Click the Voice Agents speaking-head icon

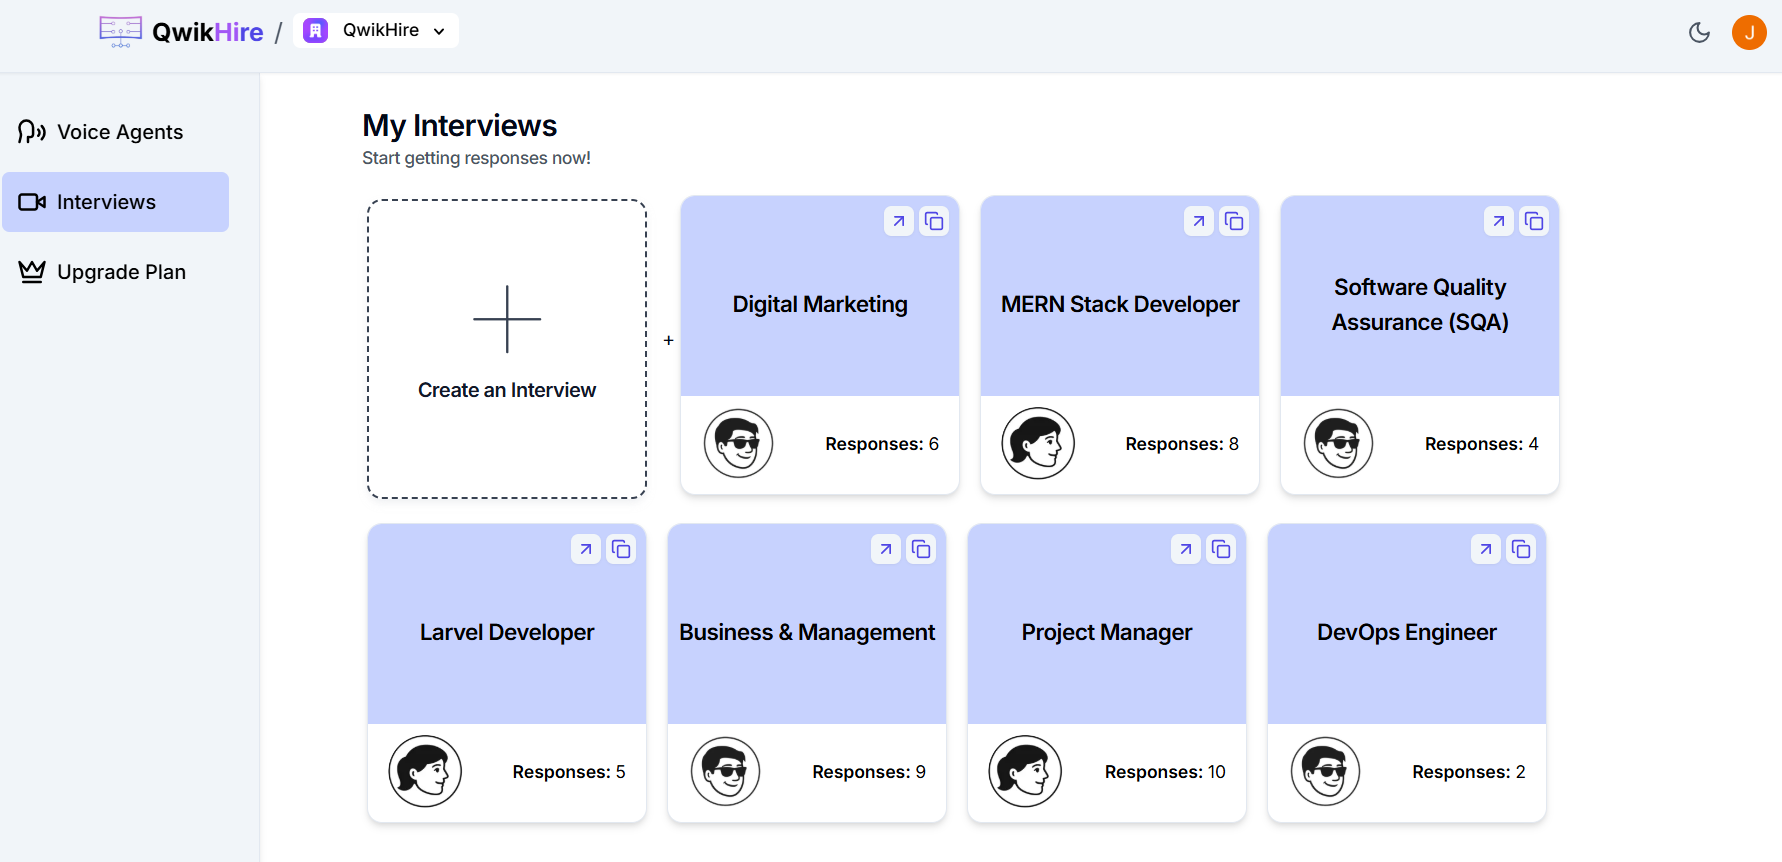pyautogui.click(x=32, y=132)
